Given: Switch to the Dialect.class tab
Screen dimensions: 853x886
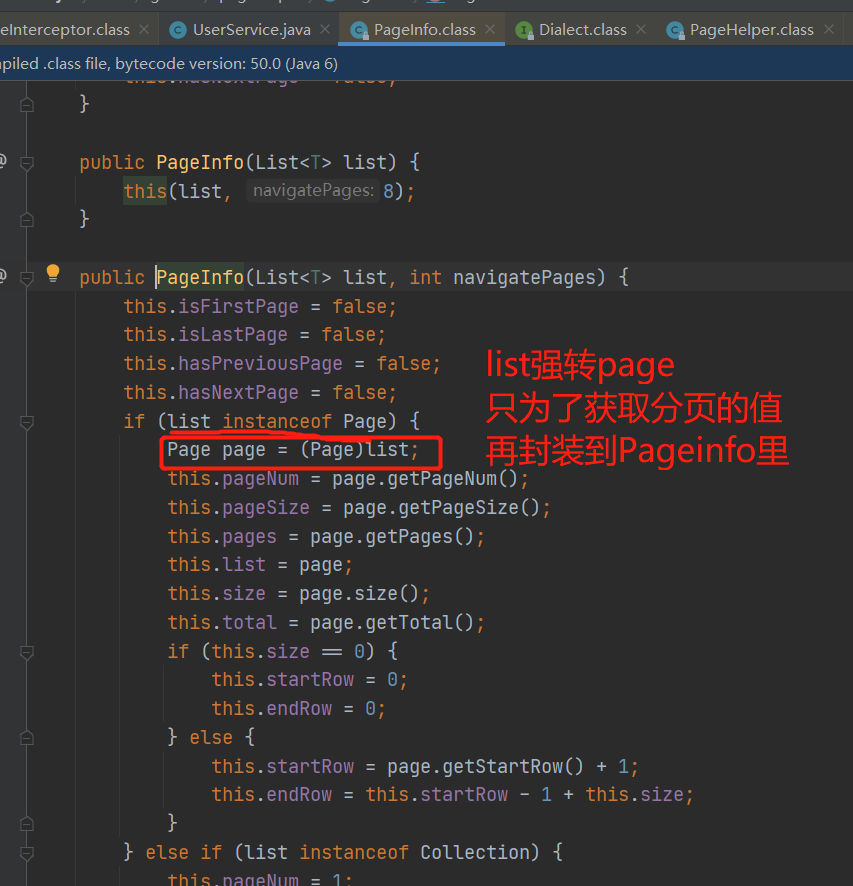Looking at the screenshot, I should tap(585, 29).
